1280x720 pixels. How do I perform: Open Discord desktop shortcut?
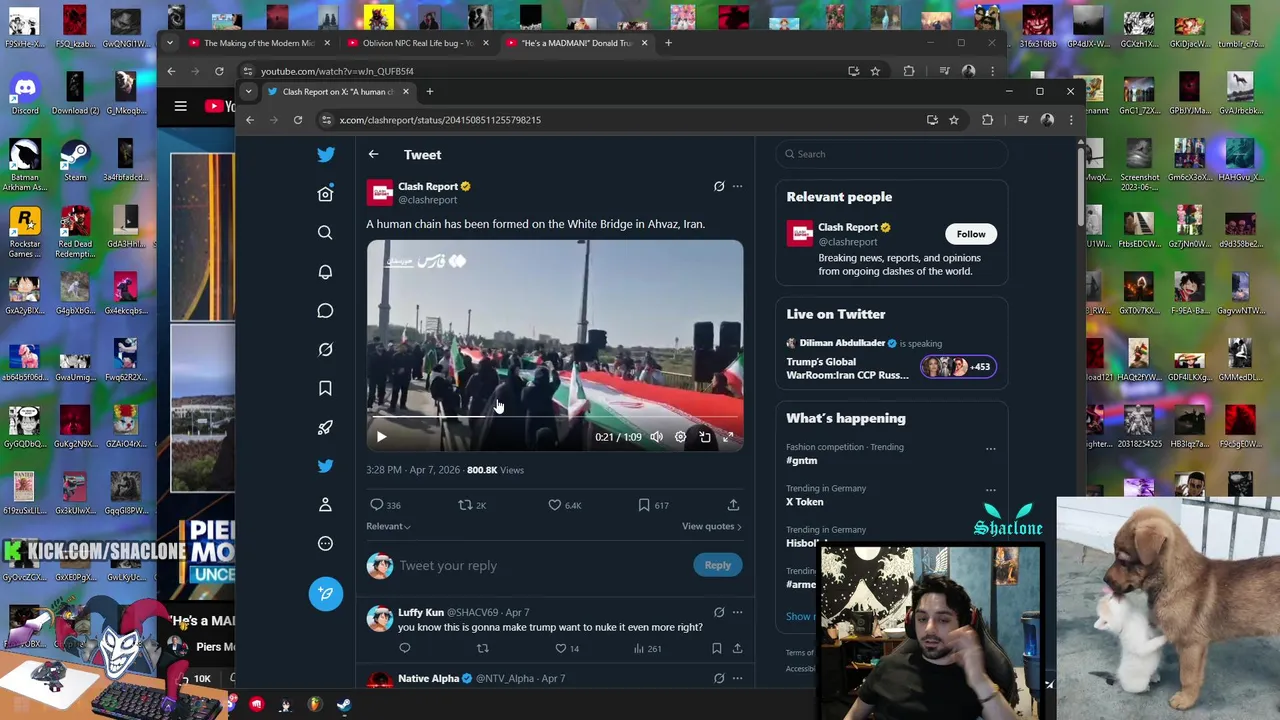click(25, 93)
